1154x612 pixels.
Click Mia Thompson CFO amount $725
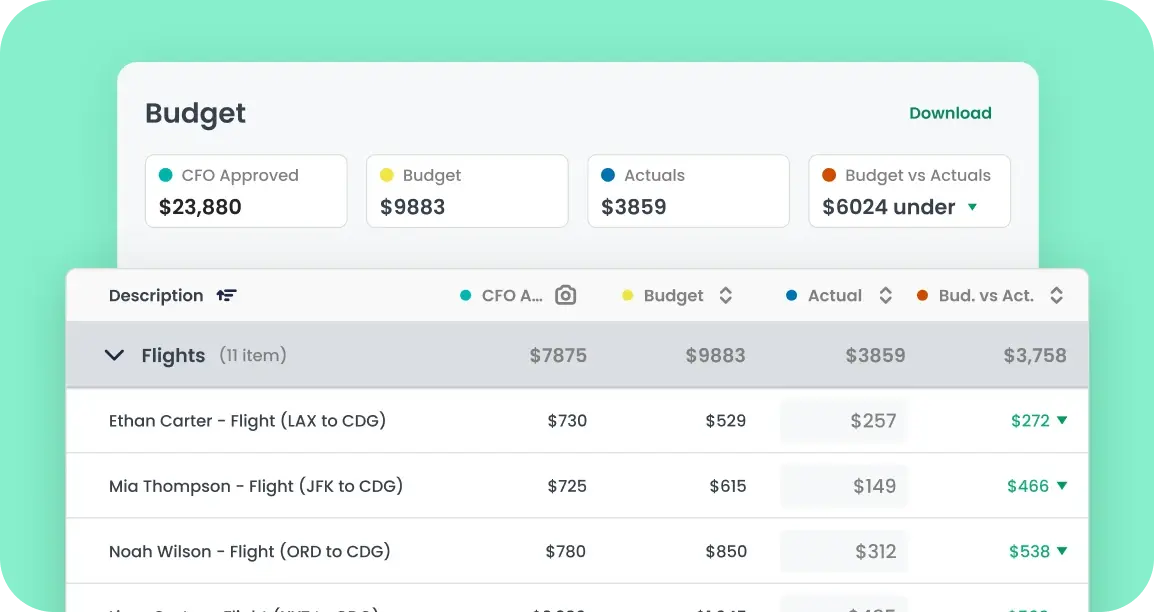click(567, 486)
